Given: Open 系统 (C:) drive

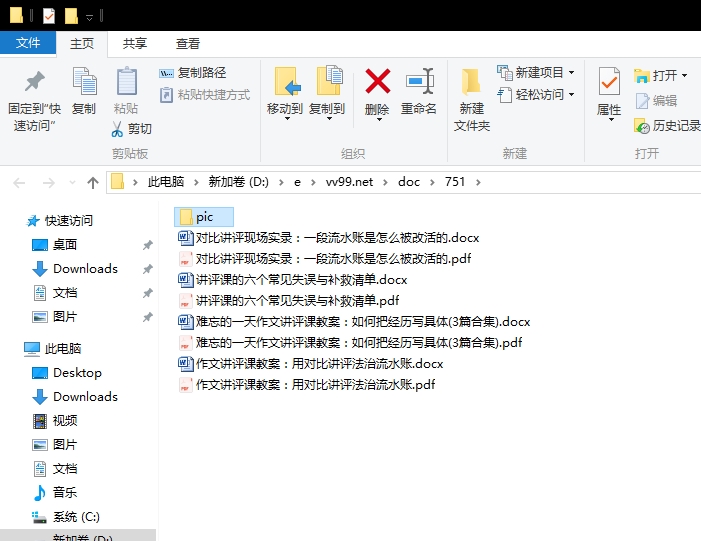Looking at the screenshot, I should [x=66, y=517].
